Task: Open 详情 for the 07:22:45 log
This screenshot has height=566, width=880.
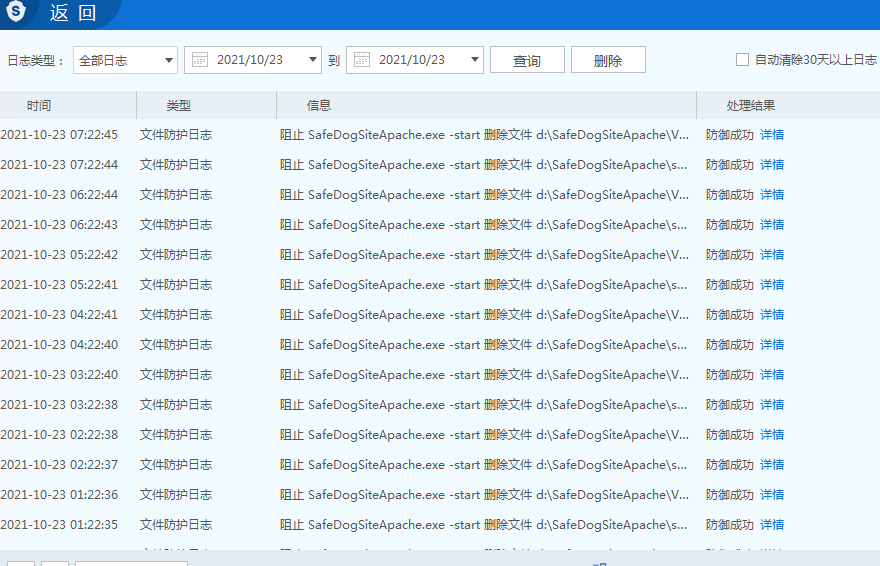Action: pos(772,135)
